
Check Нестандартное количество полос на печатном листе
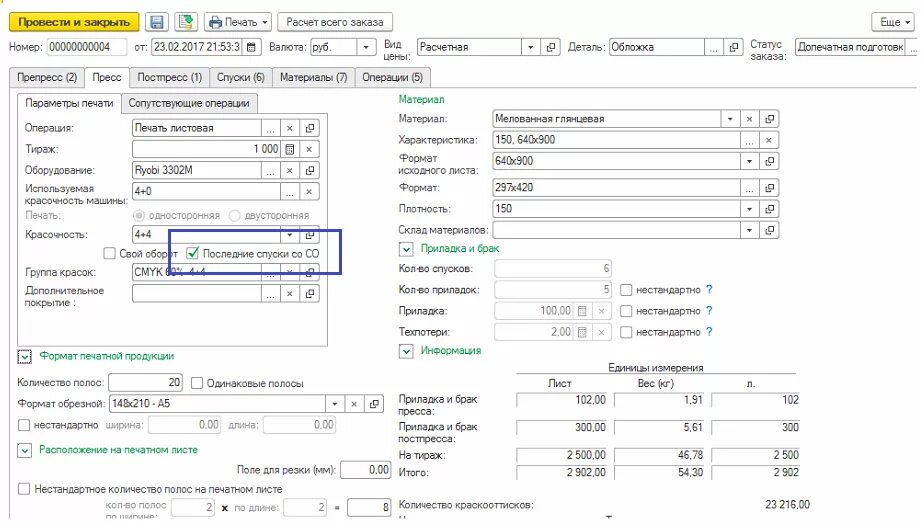coord(24,489)
